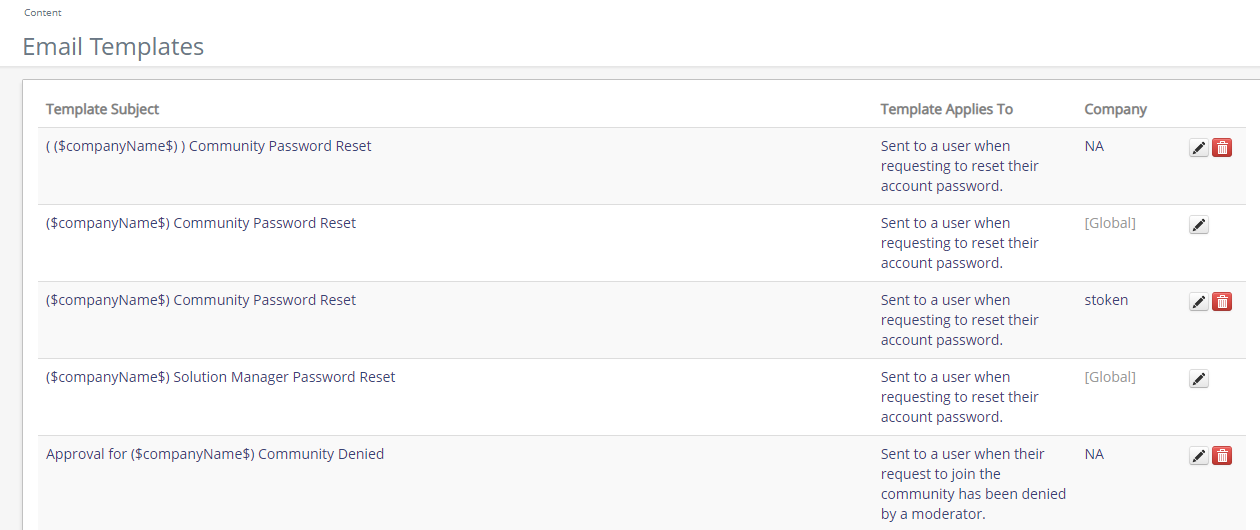Viewport: 1260px width, 530px height.
Task: Delete the NA company Community Password Reset template
Action: 1222,148
